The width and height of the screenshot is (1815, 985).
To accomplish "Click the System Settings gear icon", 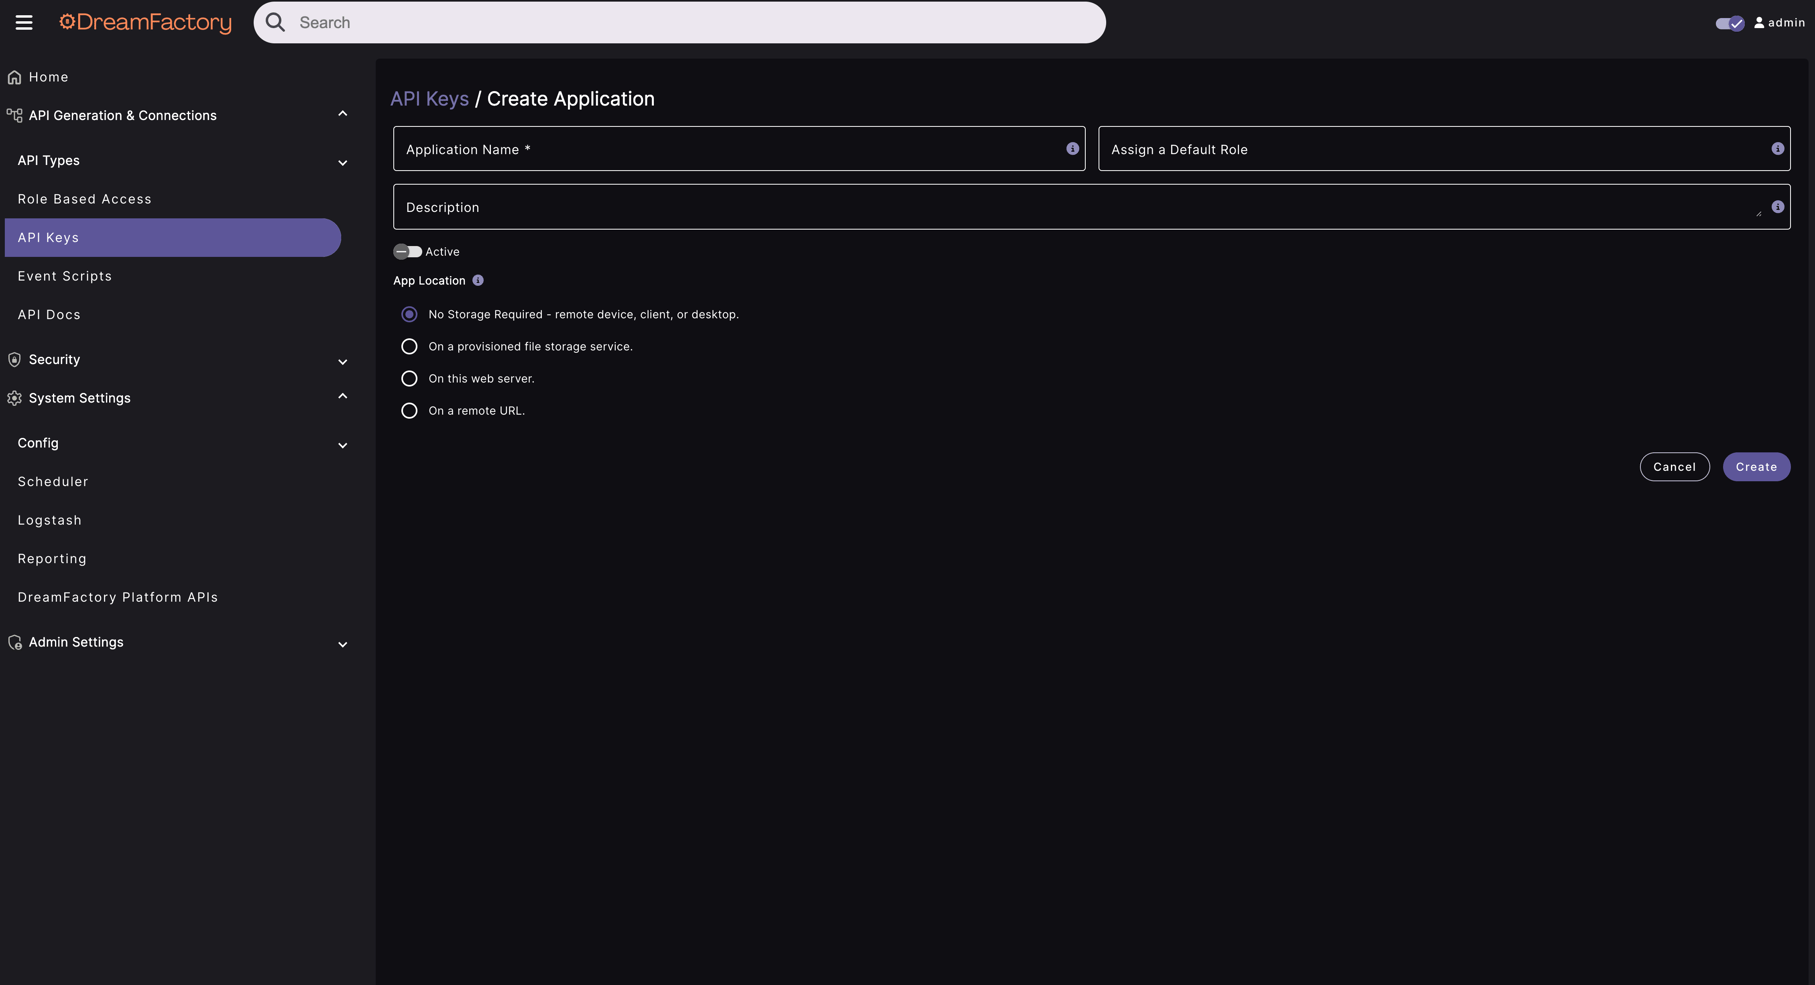I will (14, 397).
